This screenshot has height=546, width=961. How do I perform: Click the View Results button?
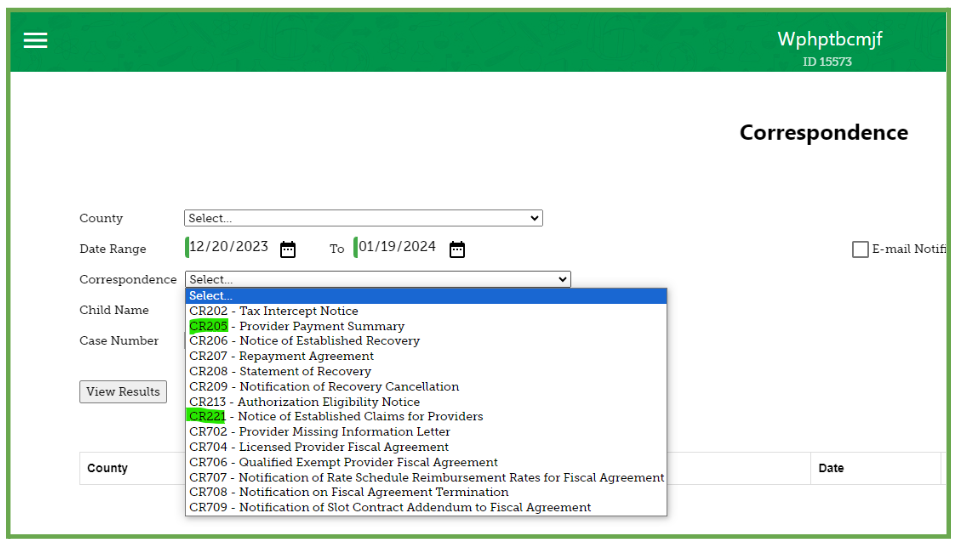pos(123,392)
